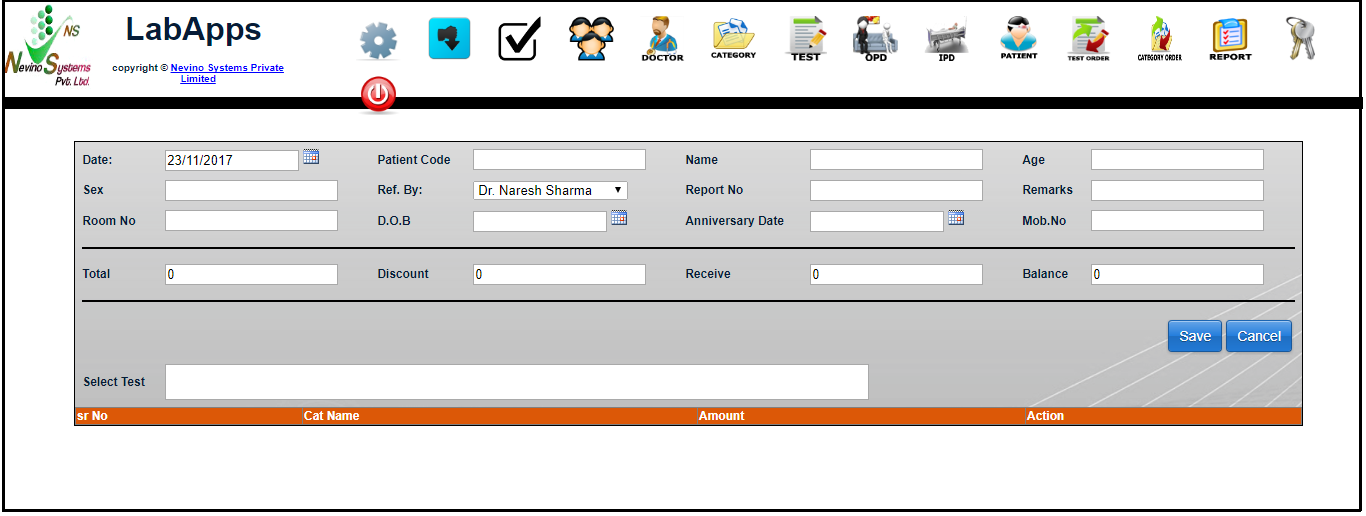Screen dimensions: 1366x516
Task: Open the Anniversary Date calendar picker
Action: (x=956, y=218)
